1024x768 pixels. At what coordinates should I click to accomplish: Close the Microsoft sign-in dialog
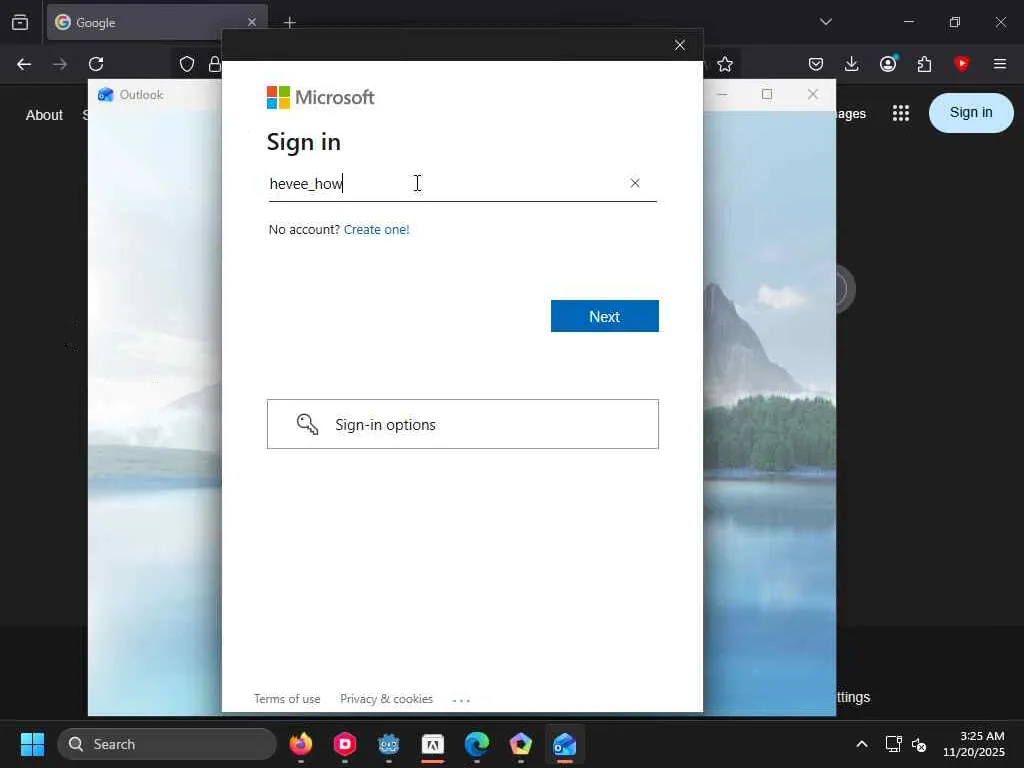coord(680,44)
